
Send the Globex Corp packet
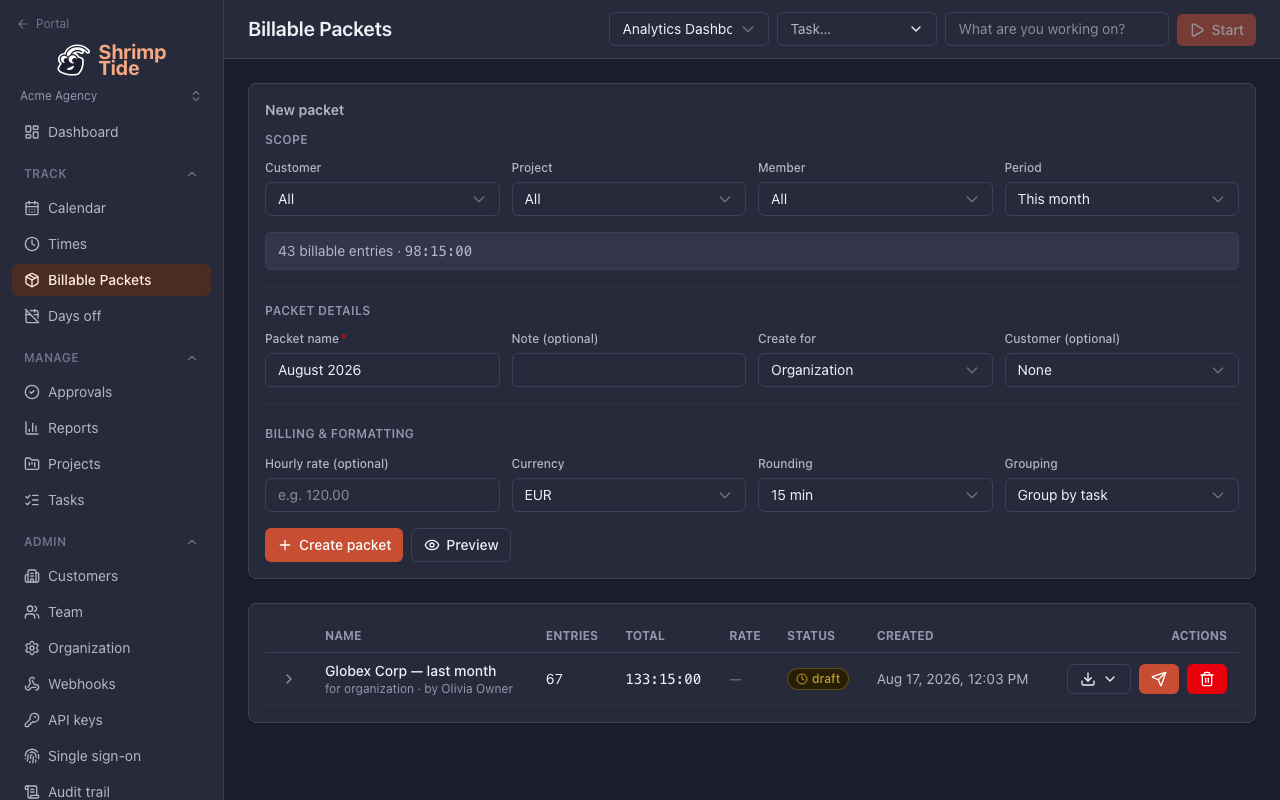(x=1158, y=679)
